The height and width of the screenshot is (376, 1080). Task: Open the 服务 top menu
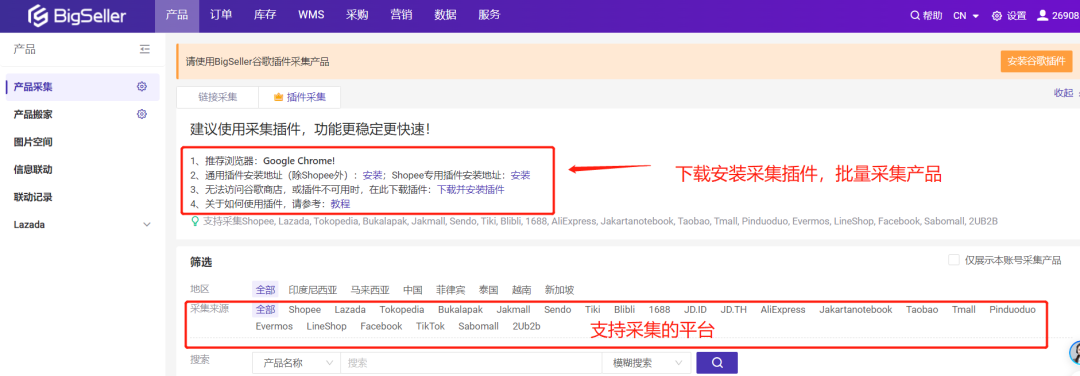[x=489, y=15]
